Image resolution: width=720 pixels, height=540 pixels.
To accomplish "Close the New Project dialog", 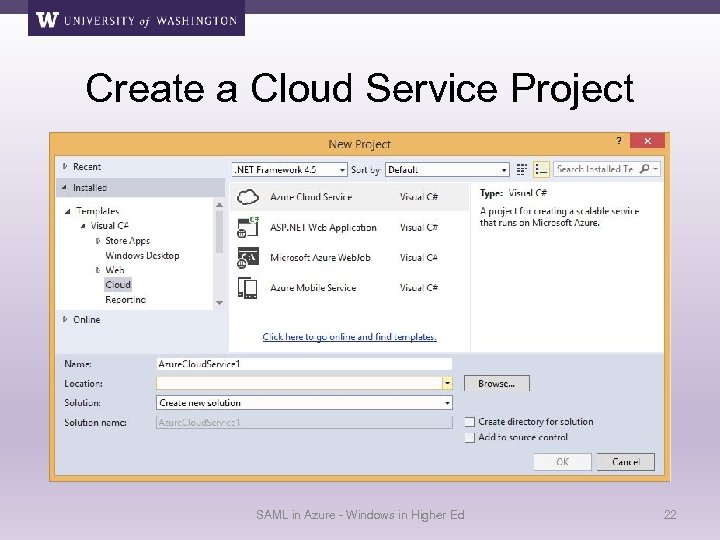I will 647,141.
